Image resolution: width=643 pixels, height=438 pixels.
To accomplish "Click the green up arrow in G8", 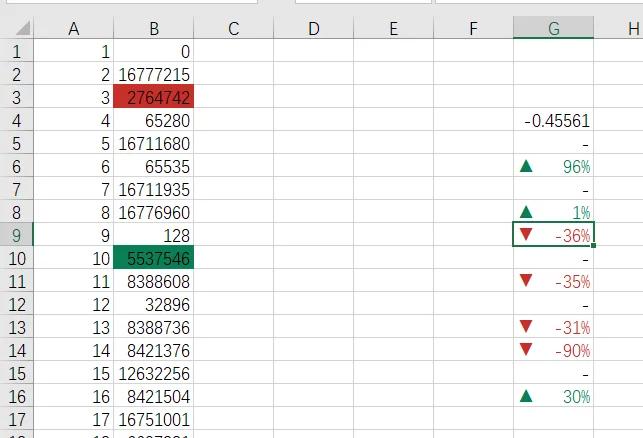I will (x=526, y=212).
